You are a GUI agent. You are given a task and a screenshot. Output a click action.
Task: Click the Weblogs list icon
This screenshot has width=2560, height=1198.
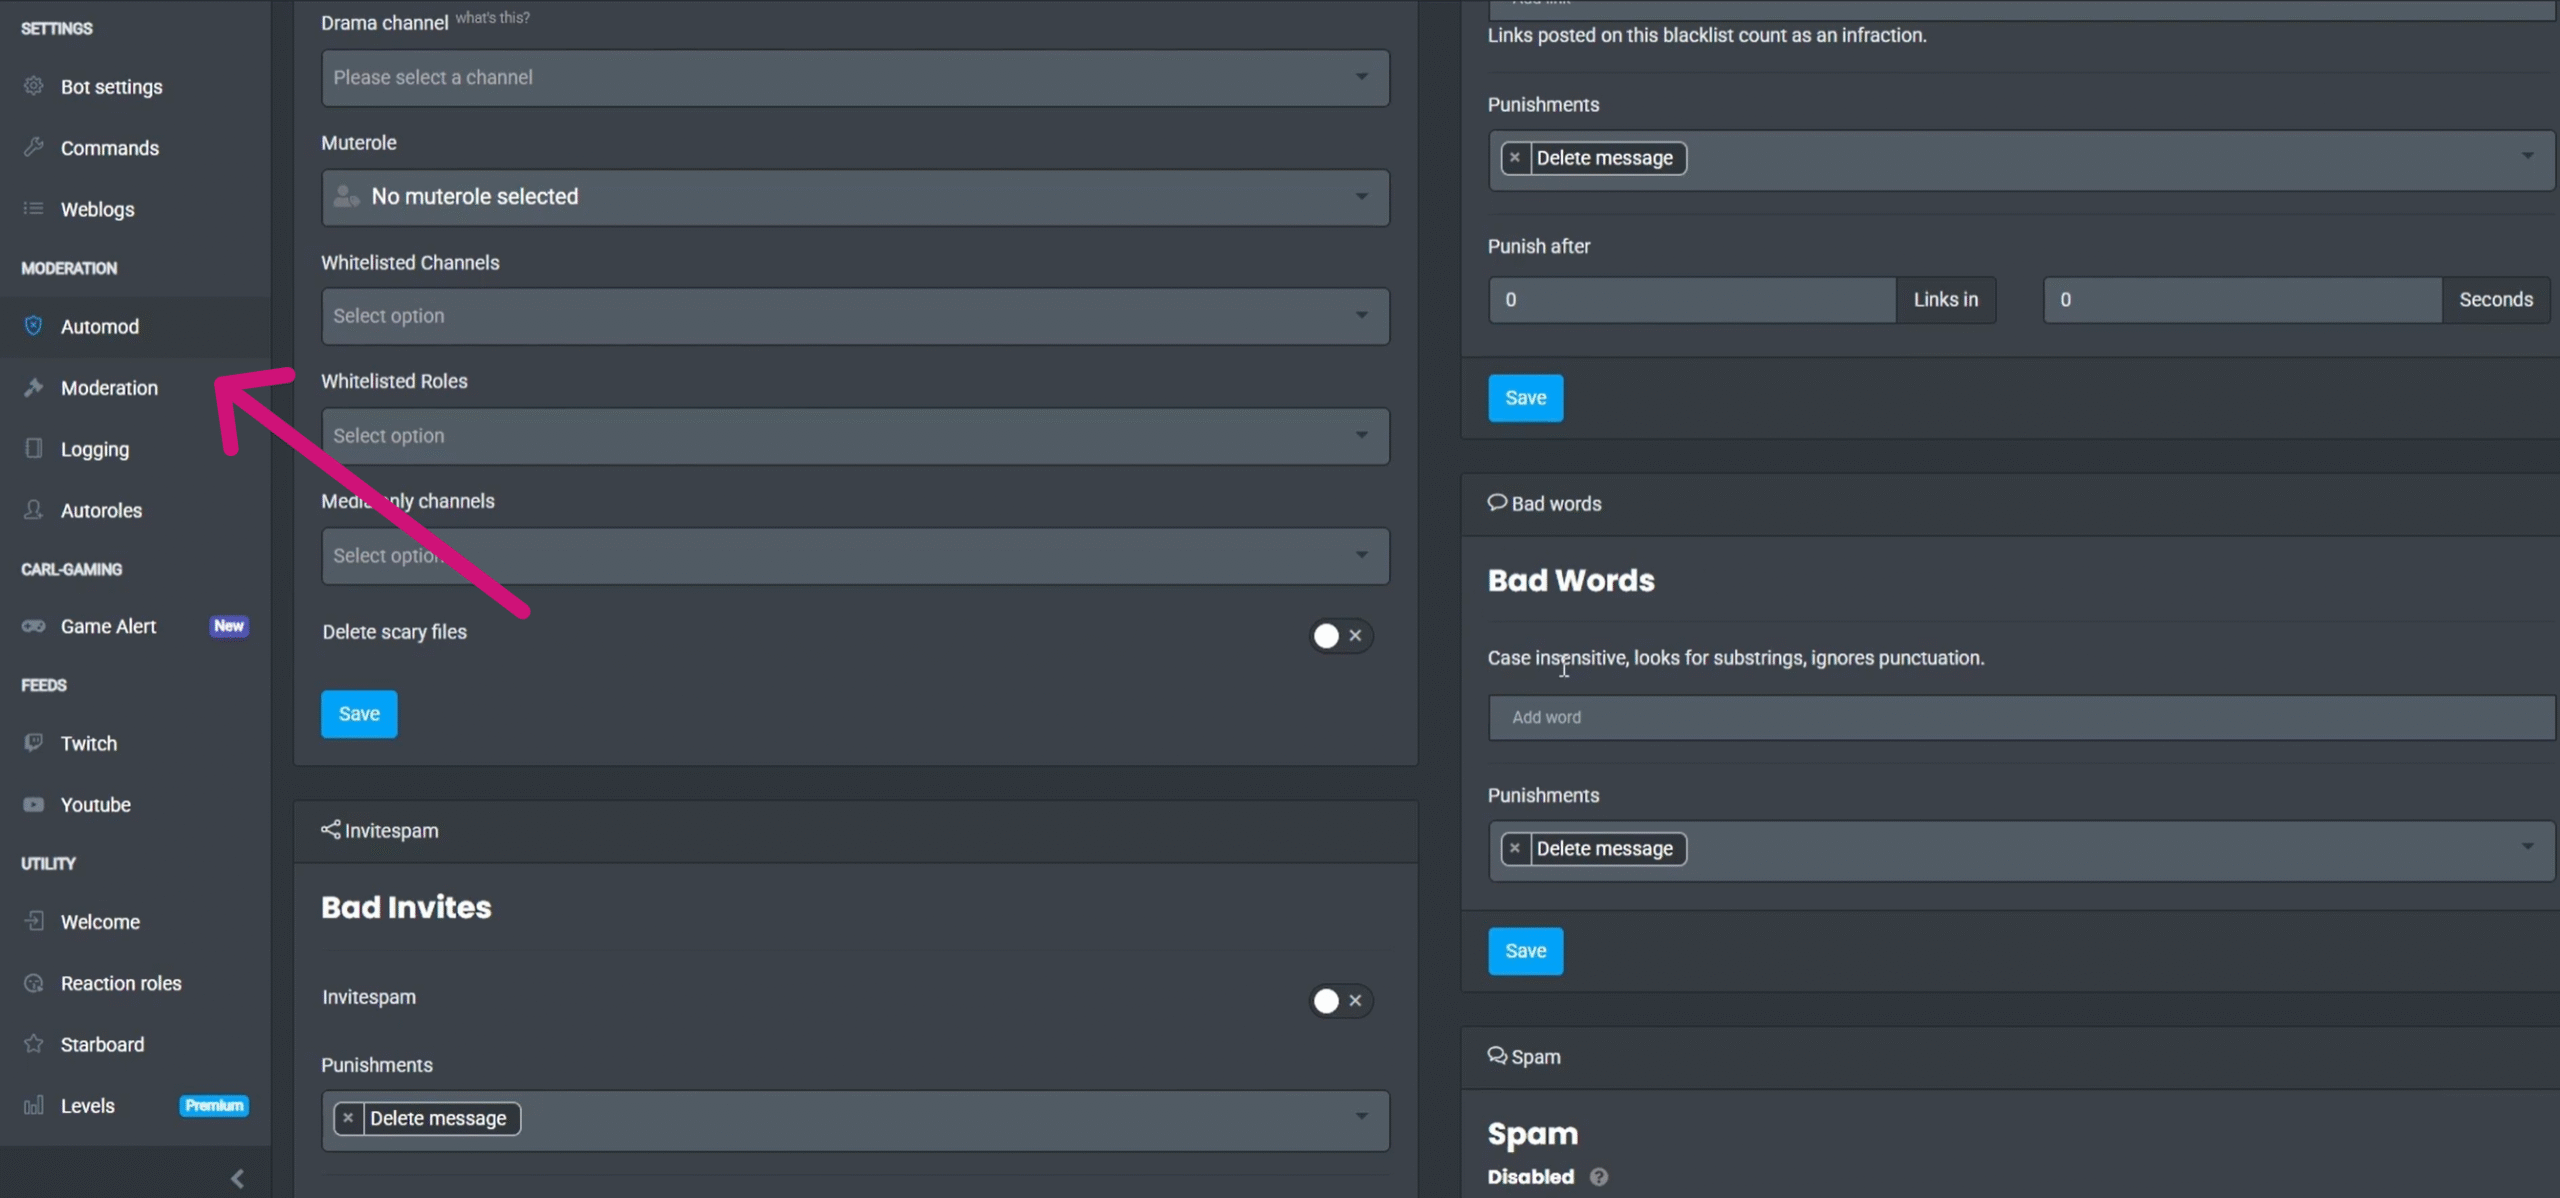(33, 208)
